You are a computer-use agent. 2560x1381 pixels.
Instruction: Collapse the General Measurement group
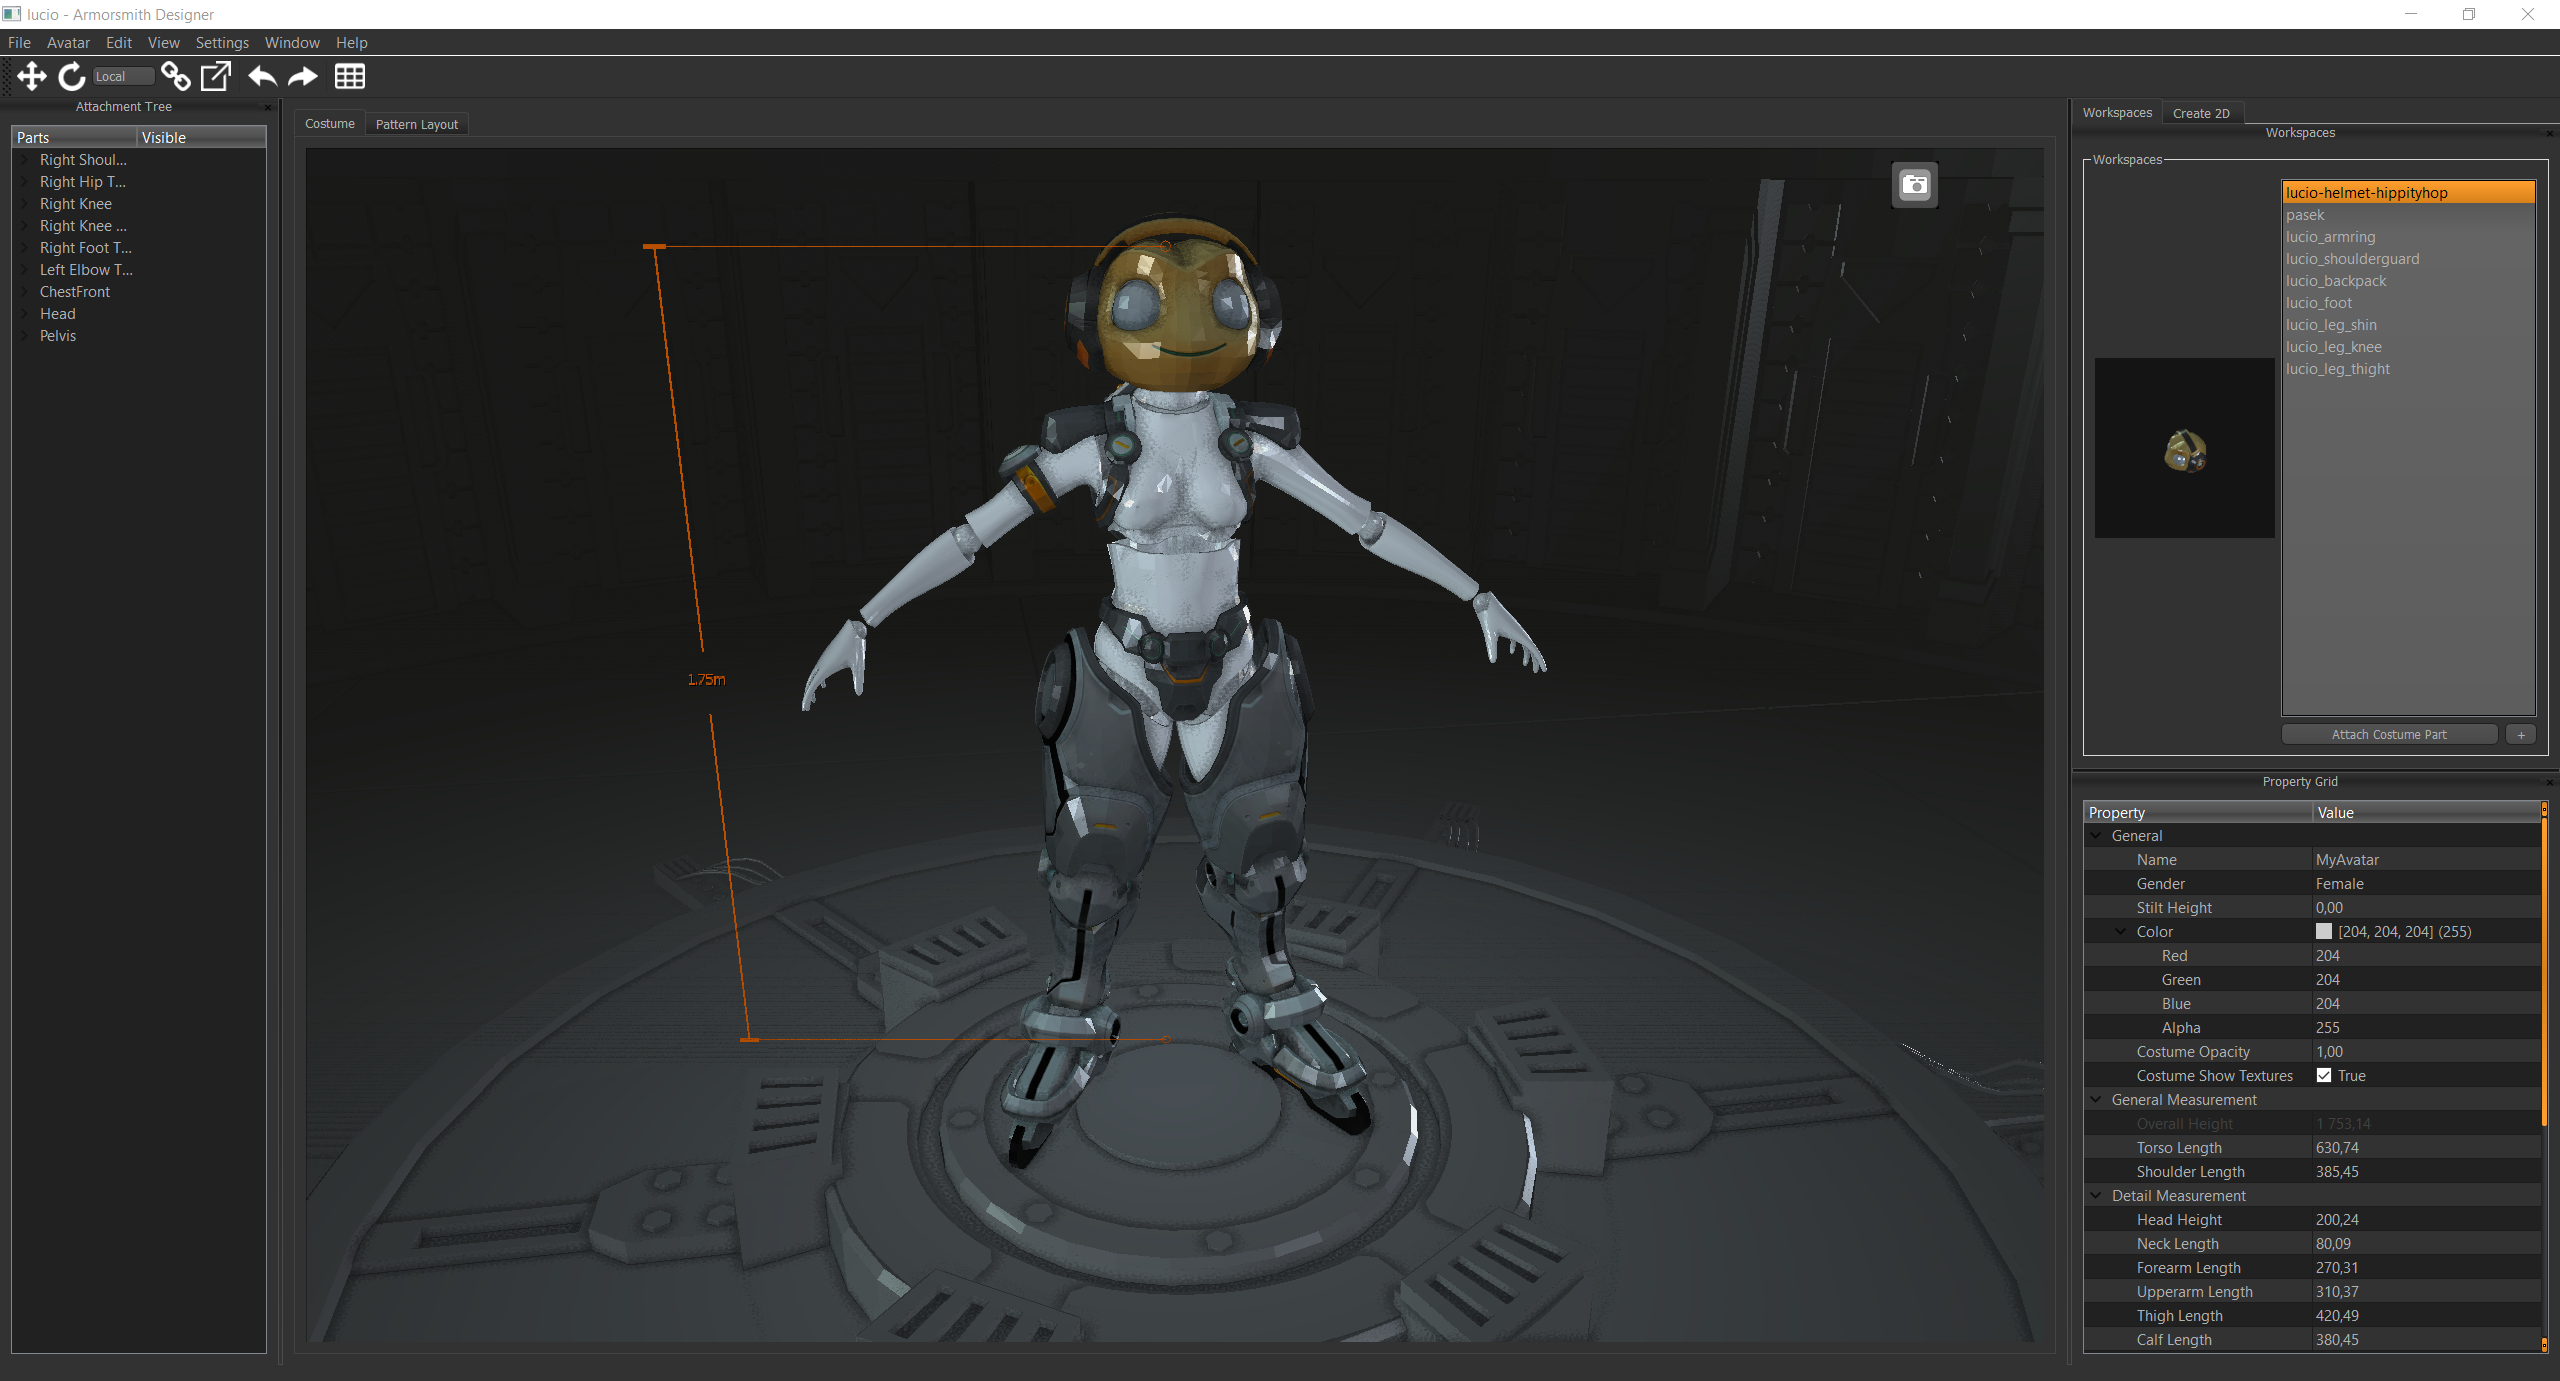point(2096,1099)
